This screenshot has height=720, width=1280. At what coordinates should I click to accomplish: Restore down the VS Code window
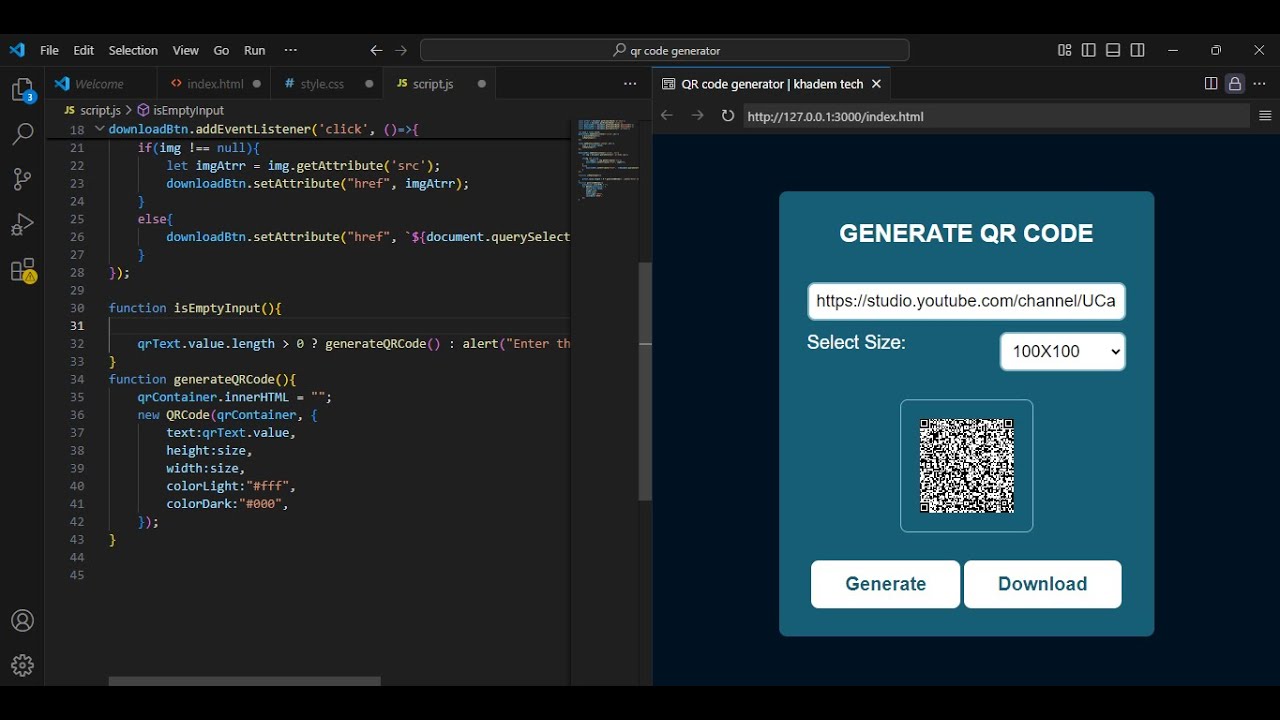(x=1216, y=50)
